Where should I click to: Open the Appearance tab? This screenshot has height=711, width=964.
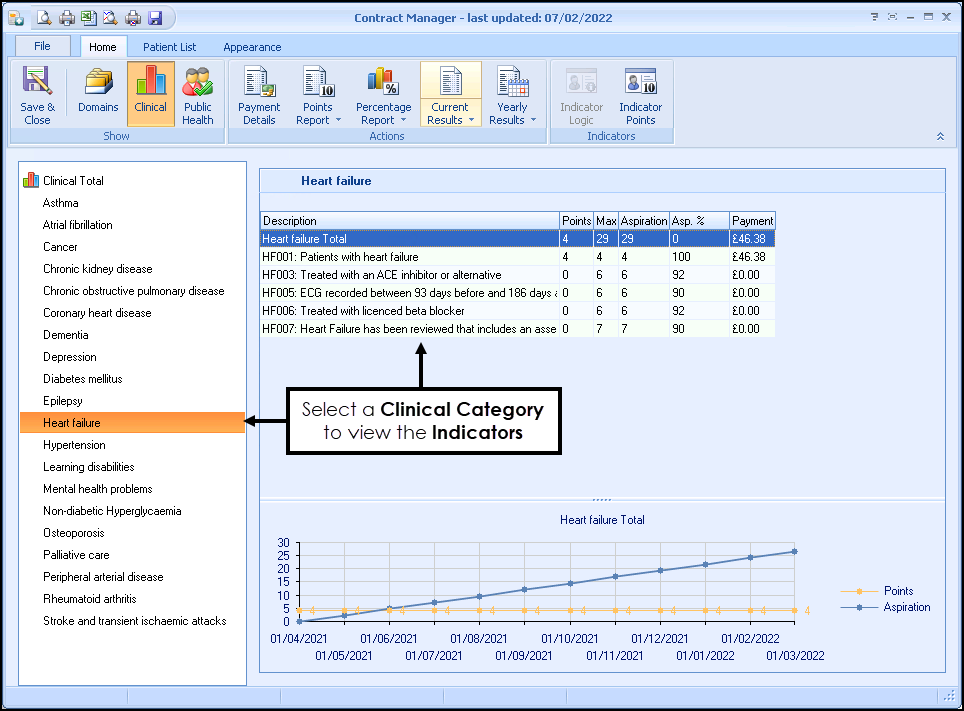coord(252,47)
